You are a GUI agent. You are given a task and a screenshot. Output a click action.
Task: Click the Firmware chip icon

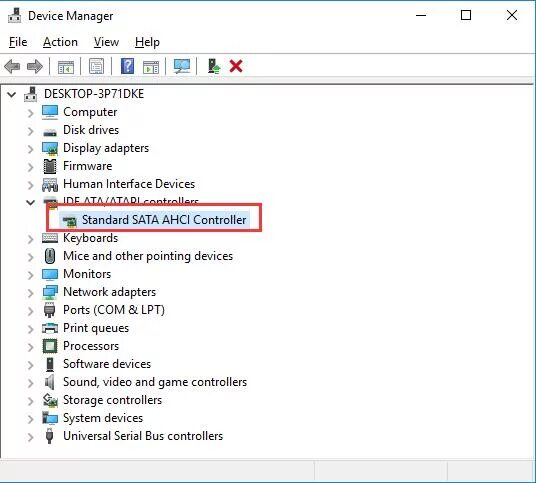click(50, 166)
